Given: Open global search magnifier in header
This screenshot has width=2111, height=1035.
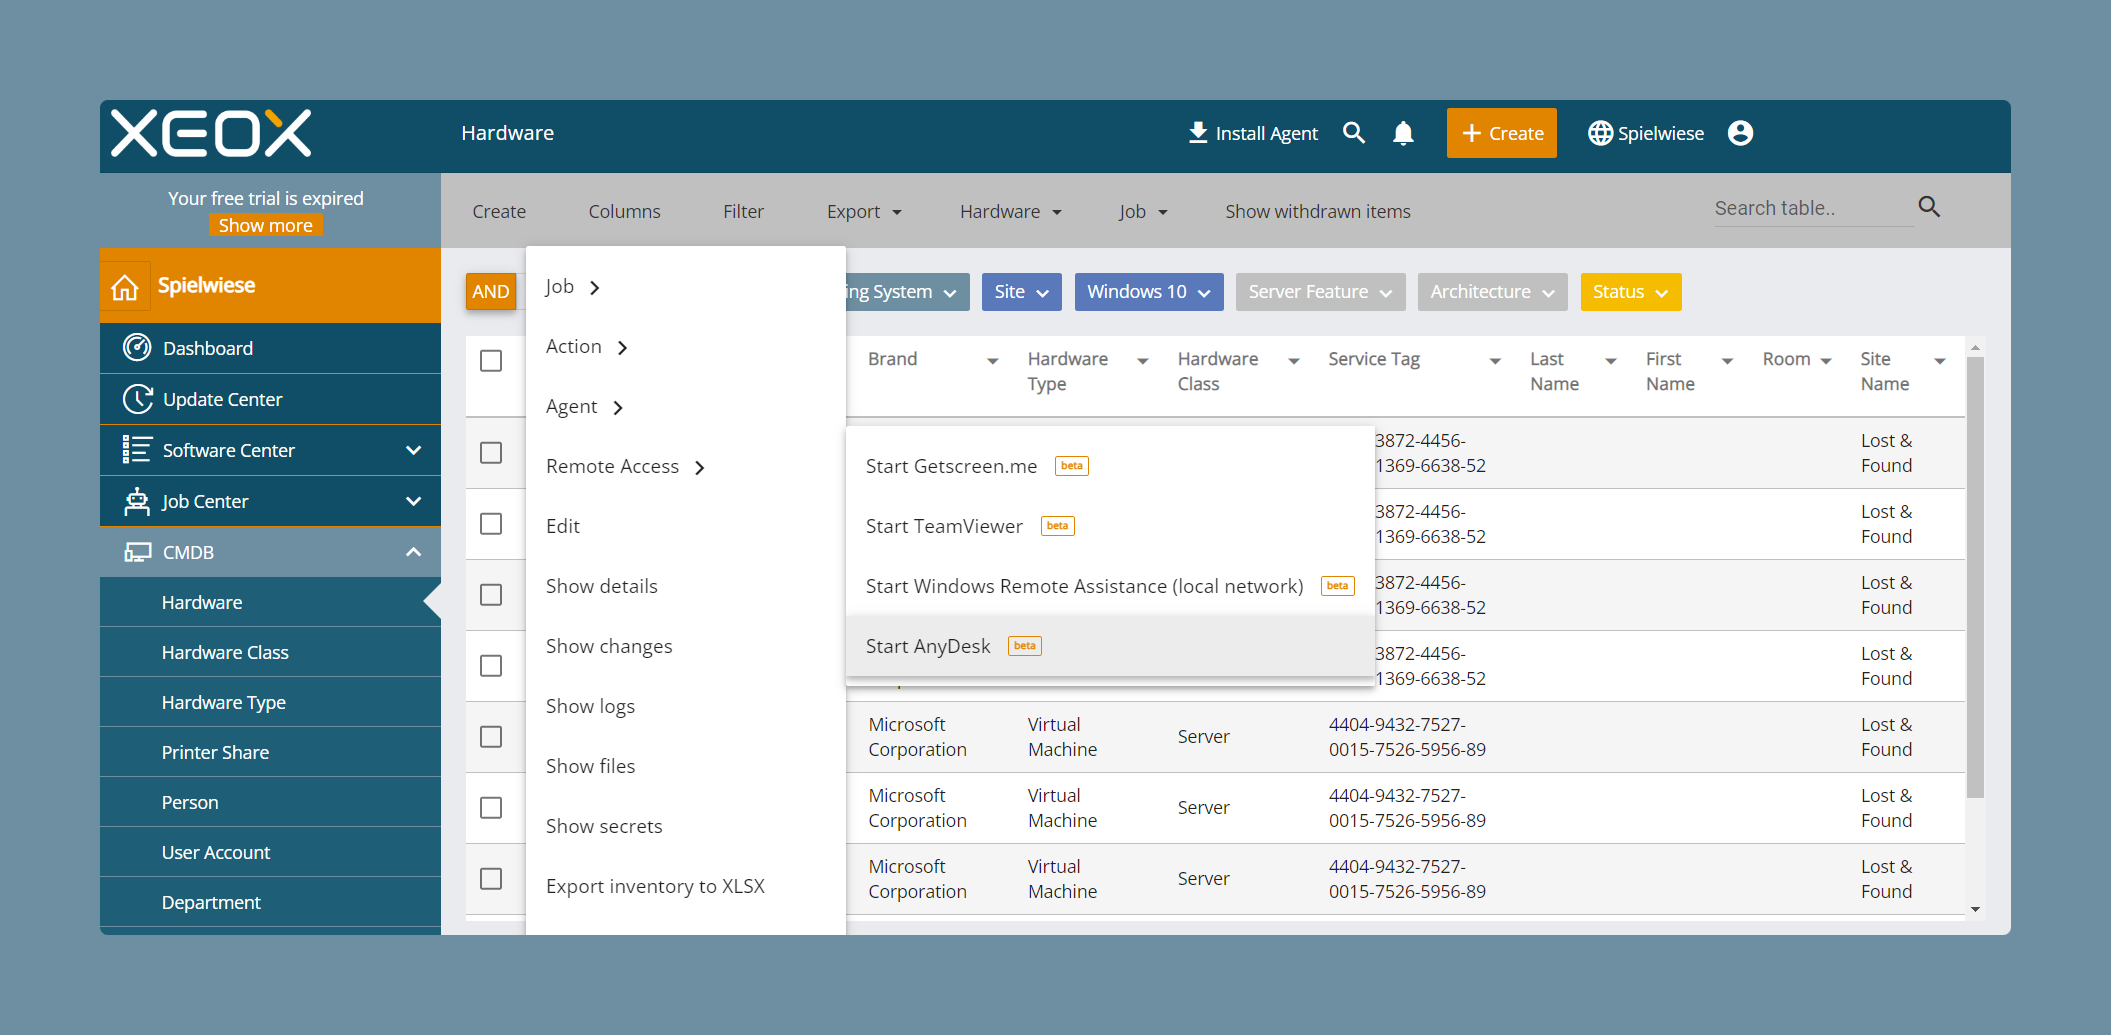Looking at the screenshot, I should click(1354, 133).
